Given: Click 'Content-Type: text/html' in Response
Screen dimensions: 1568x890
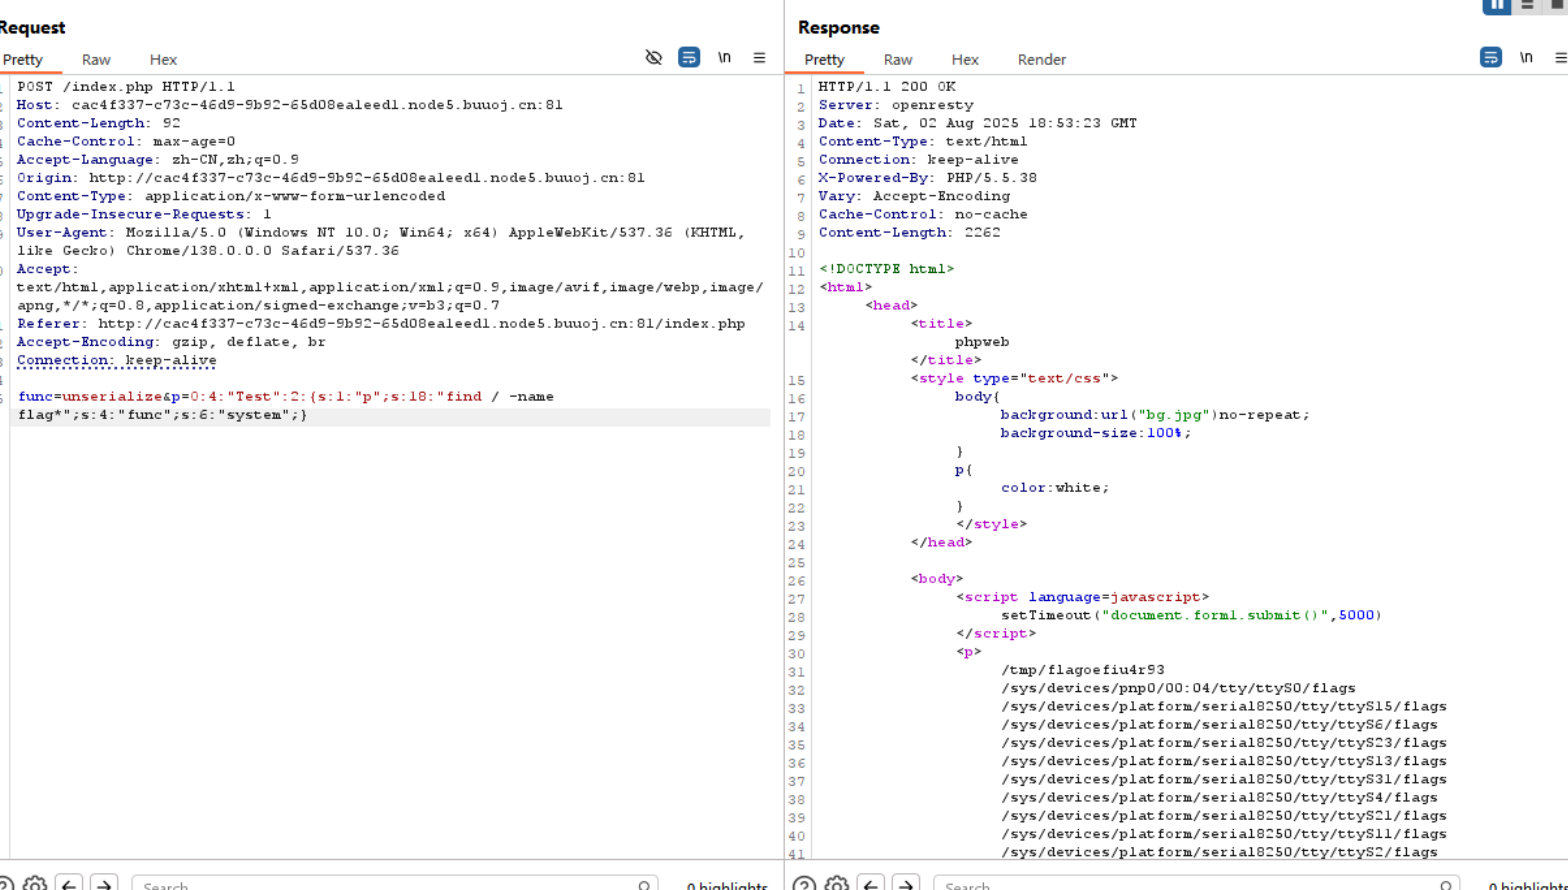Looking at the screenshot, I should (x=923, y=141).
